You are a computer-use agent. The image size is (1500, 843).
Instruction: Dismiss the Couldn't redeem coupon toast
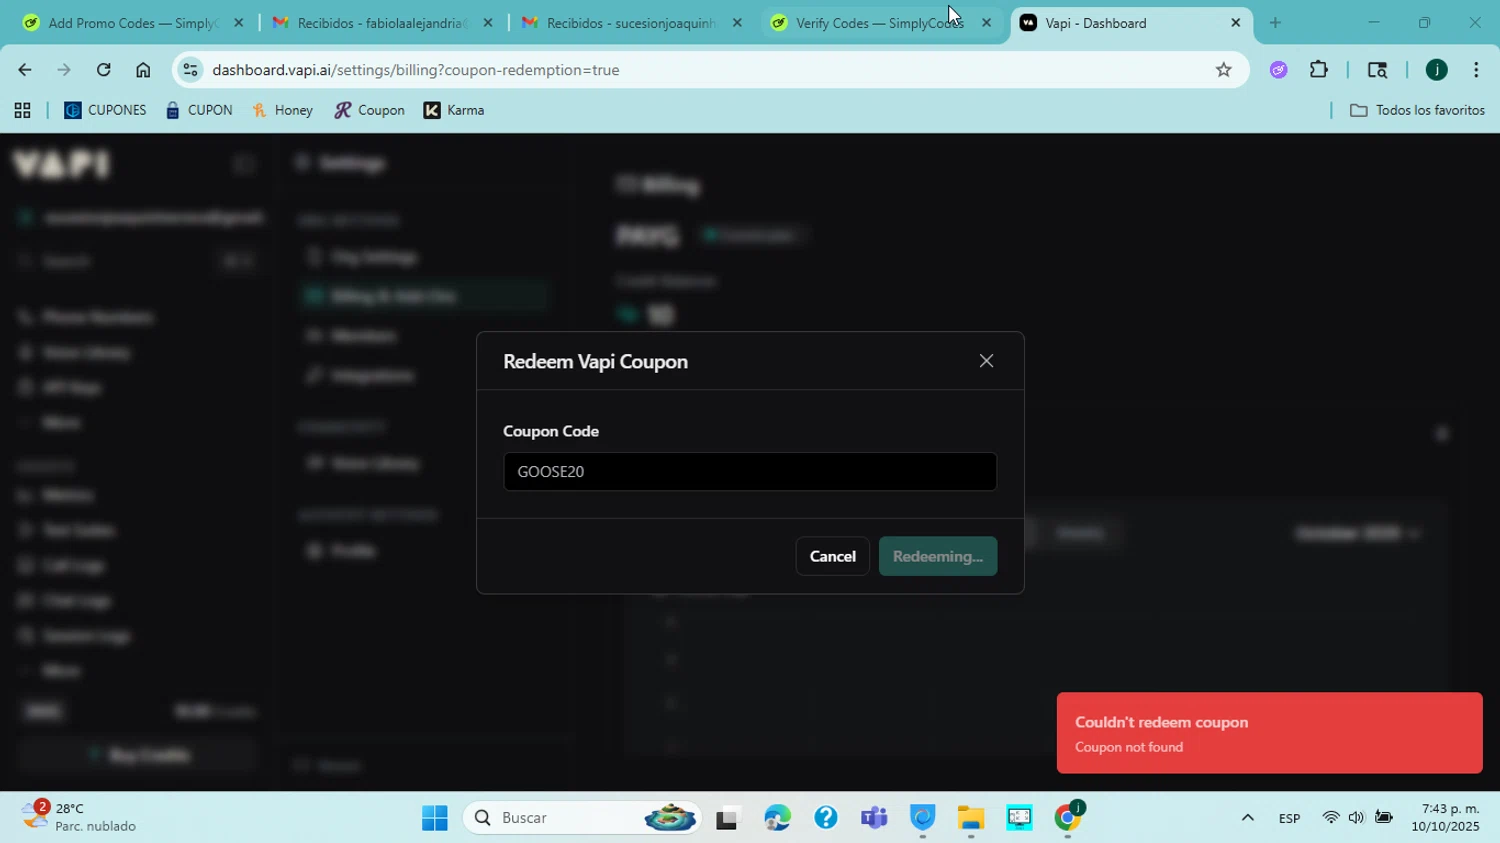(x=1269, y=733)
